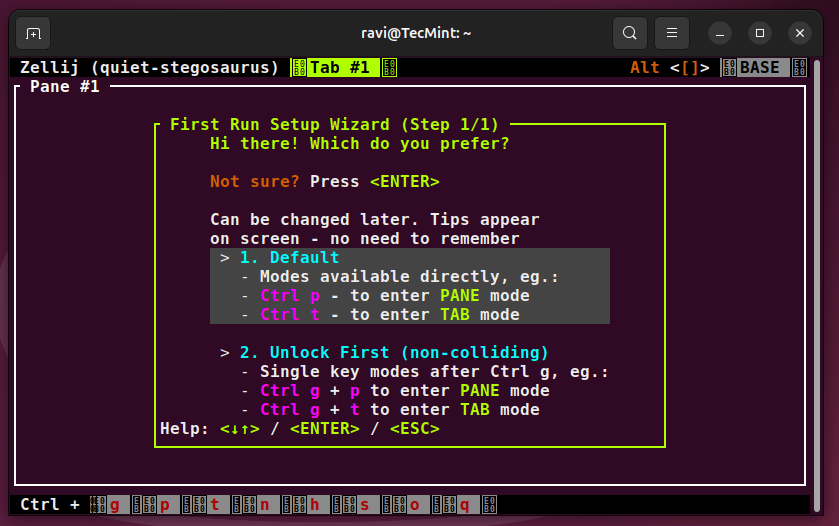Click the 'g' key in Ctrl status bar
Image resolution: width=839 pixels, height=526 pixels.
[114, 505]
